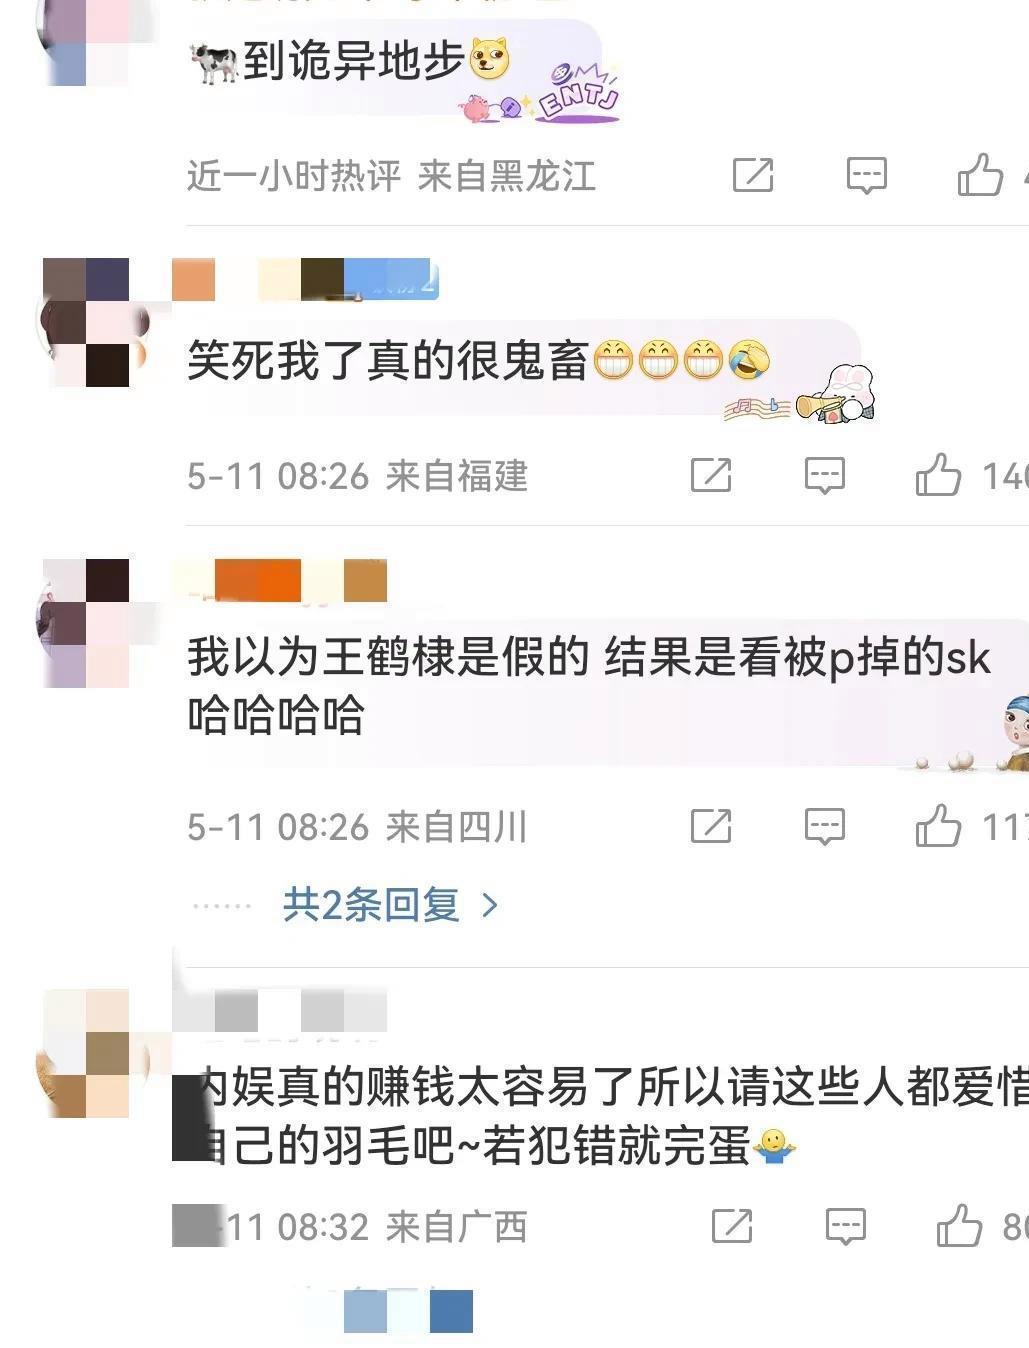Reply to the Sichuan comment

point(825,826)
